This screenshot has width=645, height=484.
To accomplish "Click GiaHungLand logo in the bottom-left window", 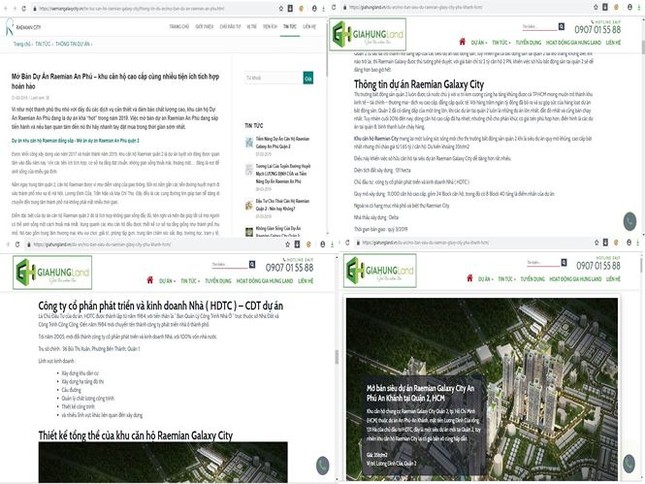I will [52, 272].
